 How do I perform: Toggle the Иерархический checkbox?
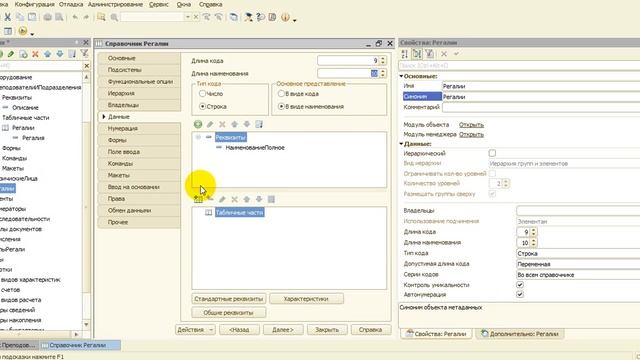click(x=492, y=153)
